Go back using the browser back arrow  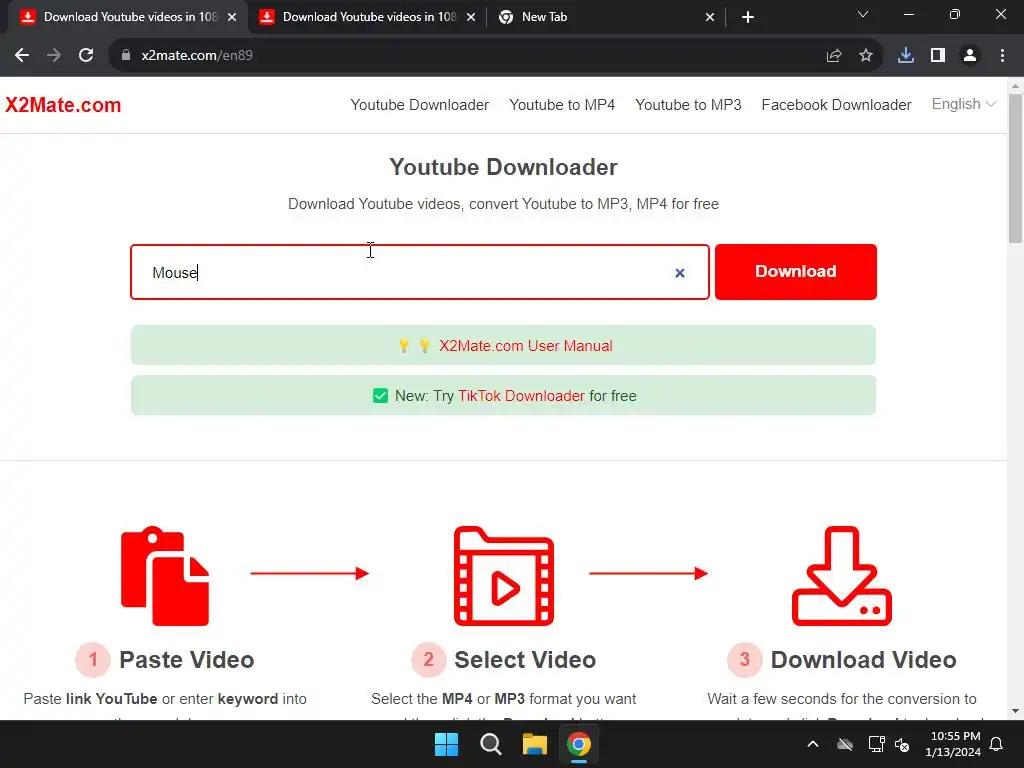[x=22, y=56]
